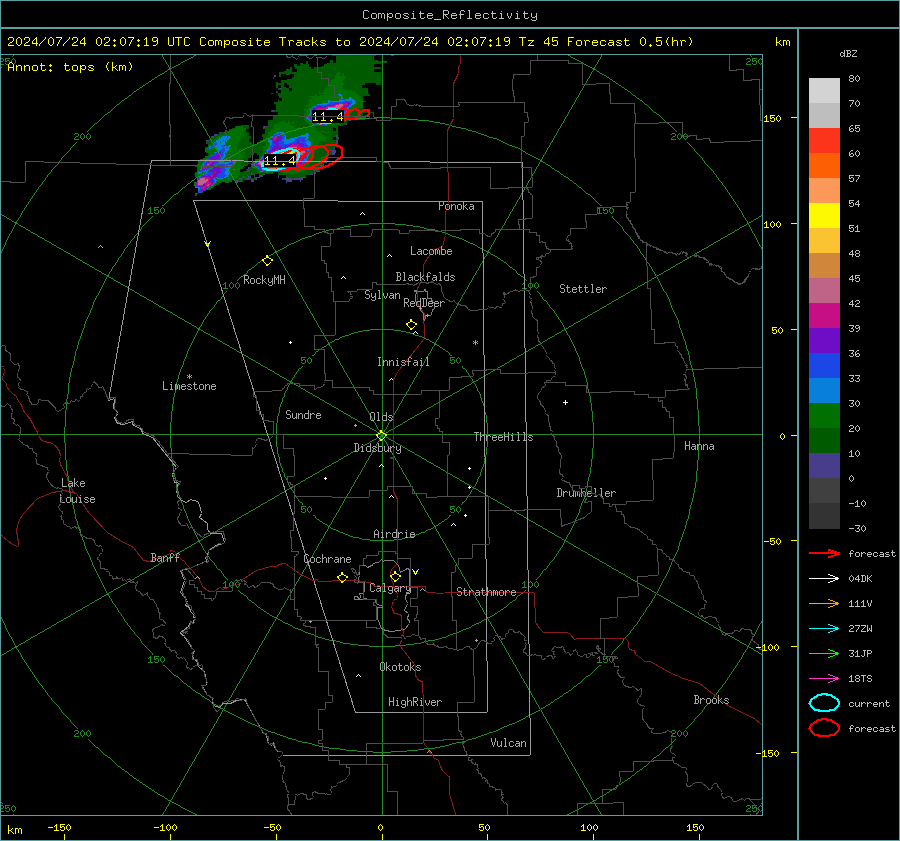Select the yellow diamond marker below RedDeer
Viewport: 900px width, 841px height.
[411, 325]
